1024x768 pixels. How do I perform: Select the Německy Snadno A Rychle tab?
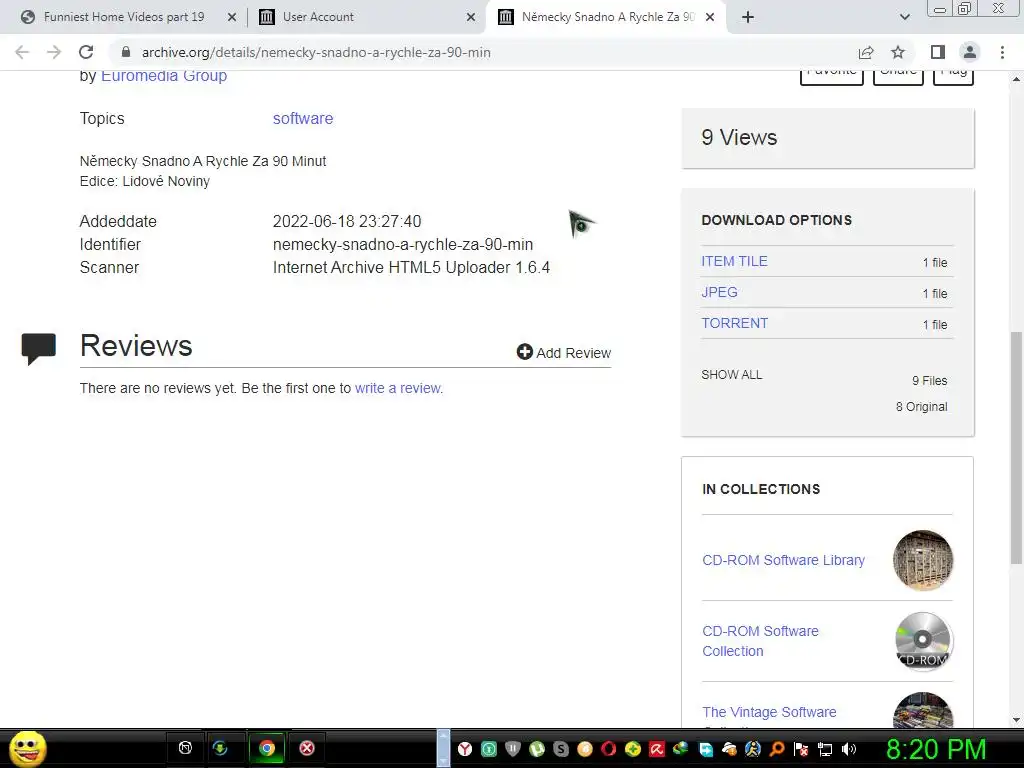607,17
